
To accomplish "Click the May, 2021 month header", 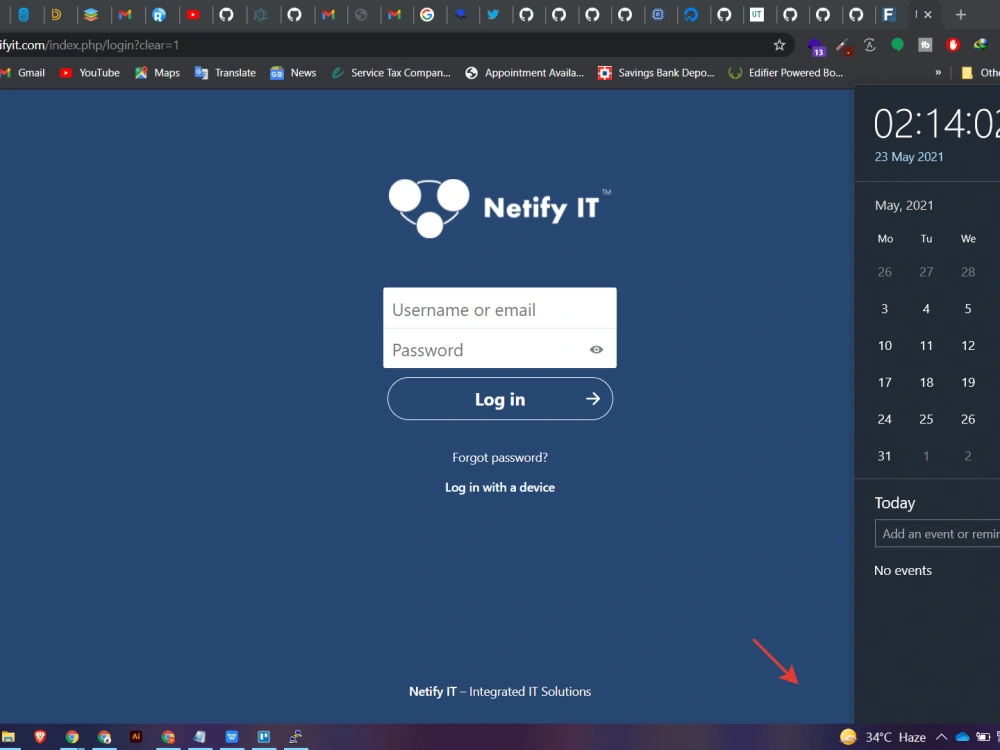I will 904,205.
